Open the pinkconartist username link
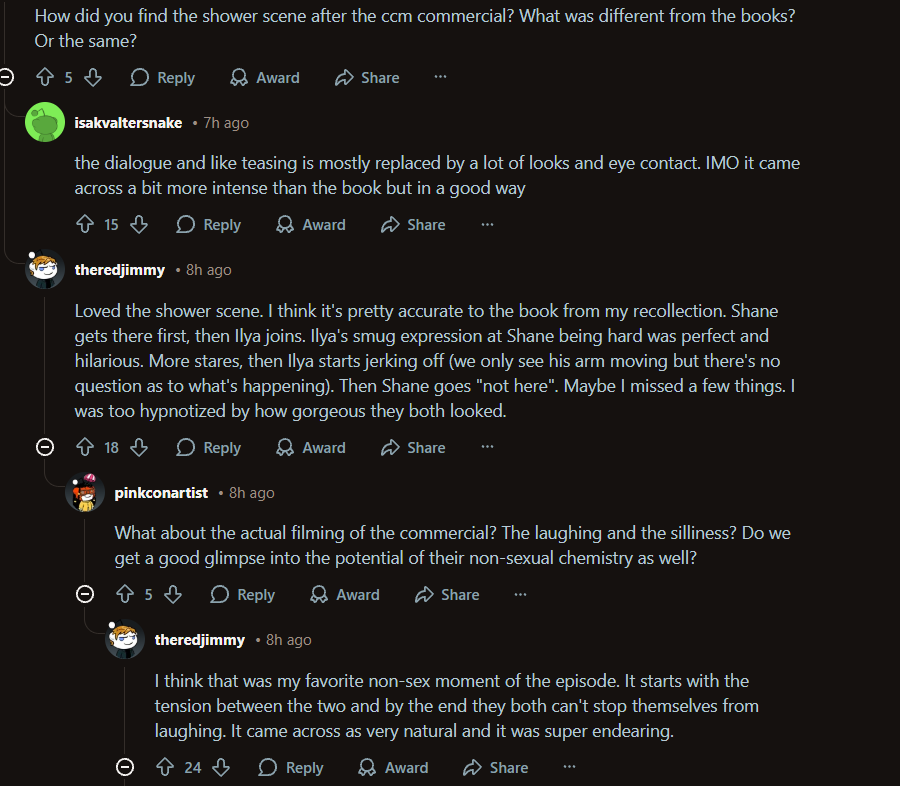The width and height of the screenshot is (900, 786). [161, 493]
